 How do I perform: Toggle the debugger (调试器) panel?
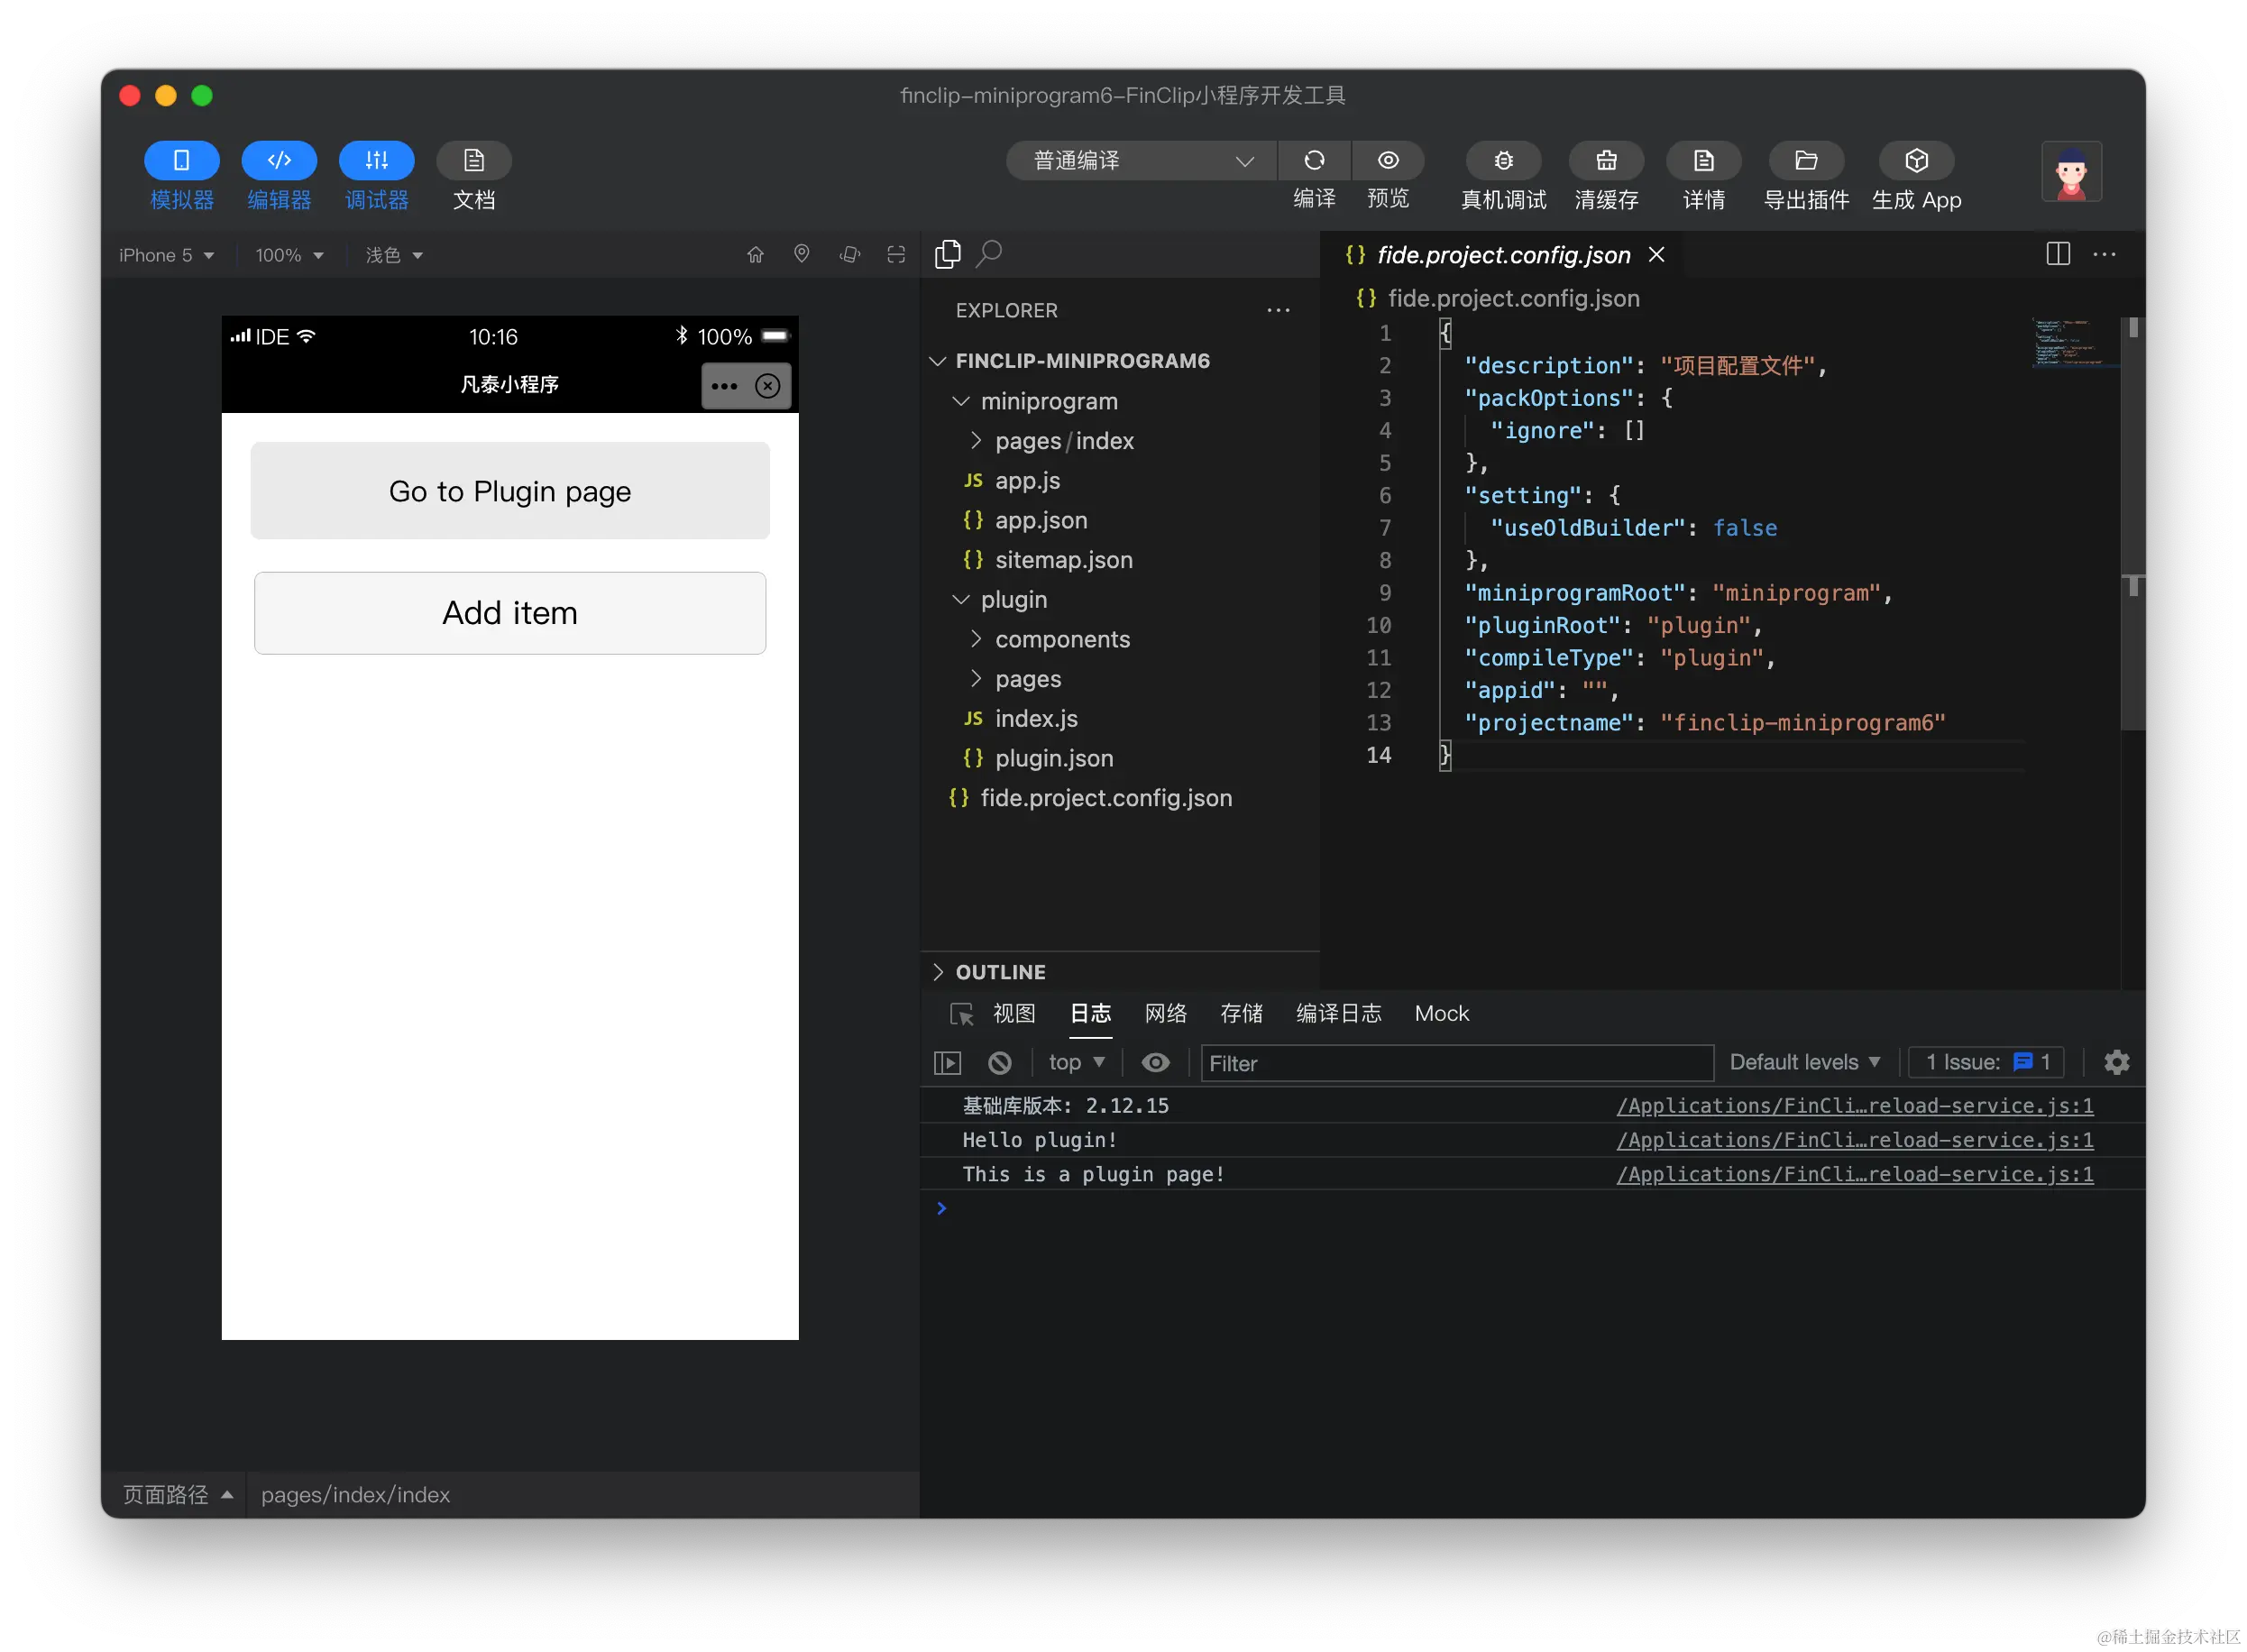(x=376, y=161)
